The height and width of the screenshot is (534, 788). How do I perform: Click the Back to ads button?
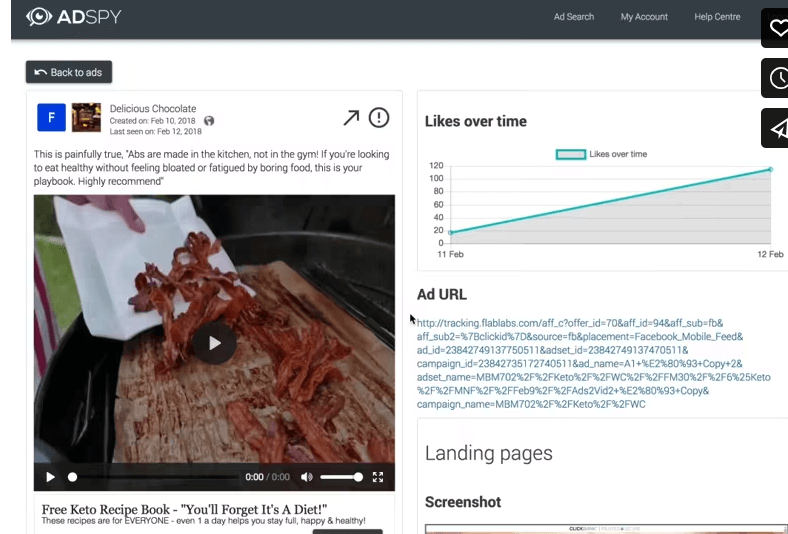click(69, 72)
